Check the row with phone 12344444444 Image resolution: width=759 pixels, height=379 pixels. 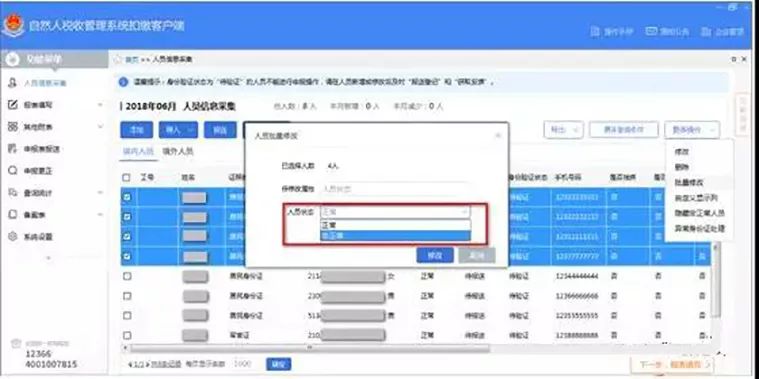(x=127, y=276)
